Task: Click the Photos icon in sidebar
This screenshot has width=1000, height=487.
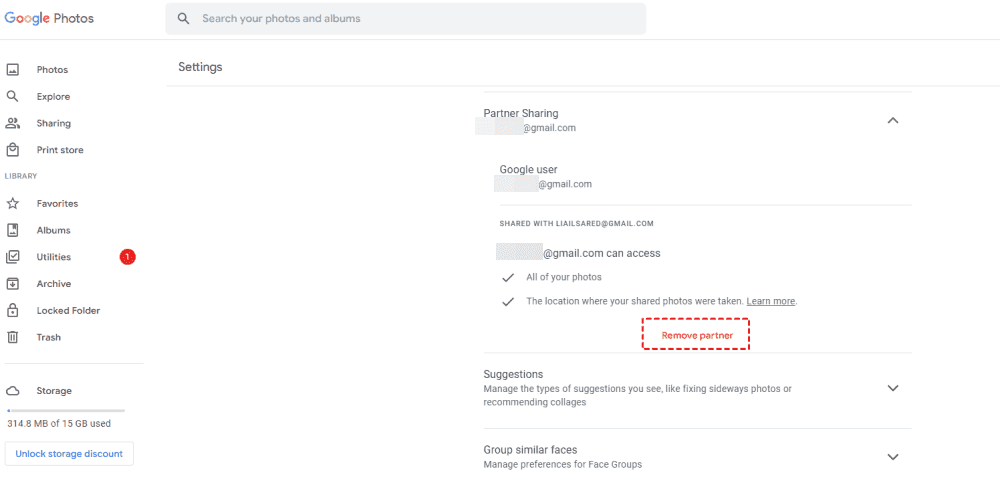Action: [x=13, y=70]
